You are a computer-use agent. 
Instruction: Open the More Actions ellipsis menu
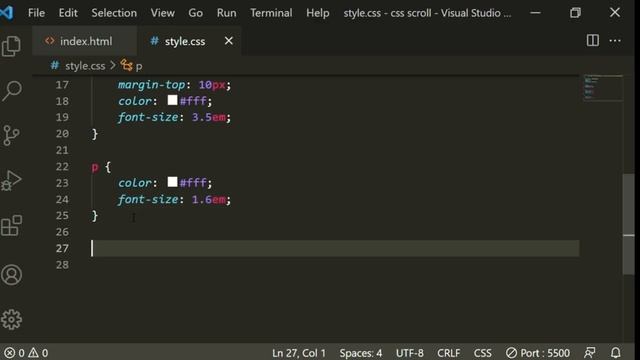click(x=615, y=40)
